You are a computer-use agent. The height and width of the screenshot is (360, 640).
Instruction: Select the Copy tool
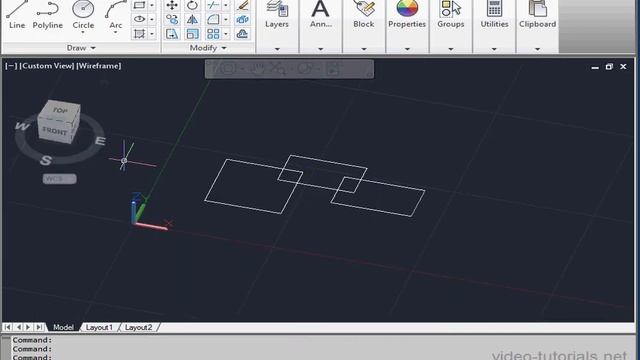point(172,19)
